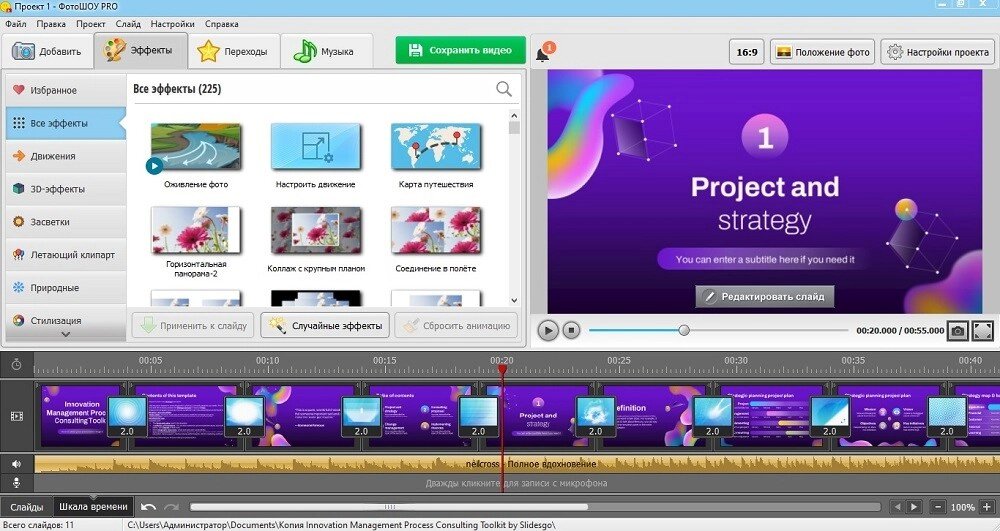The image size is (1000, 531).
Task: Select Карта путешествия effect thumbnail
Action: 436,146
